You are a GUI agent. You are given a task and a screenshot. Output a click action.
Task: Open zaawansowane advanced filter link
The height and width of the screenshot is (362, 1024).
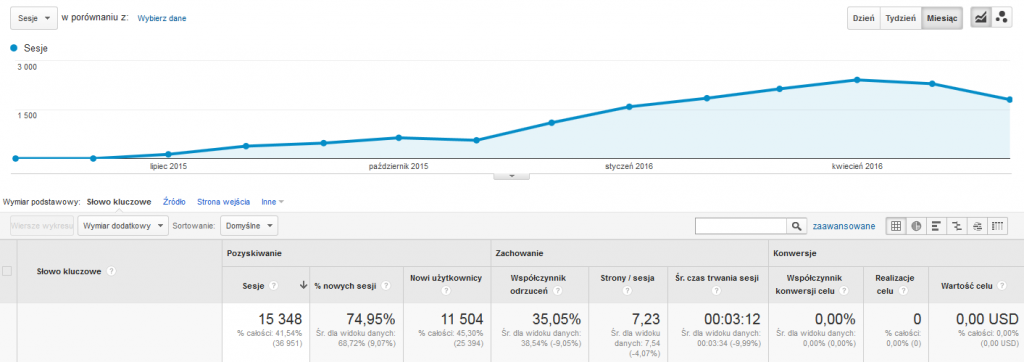click(843, 226)
